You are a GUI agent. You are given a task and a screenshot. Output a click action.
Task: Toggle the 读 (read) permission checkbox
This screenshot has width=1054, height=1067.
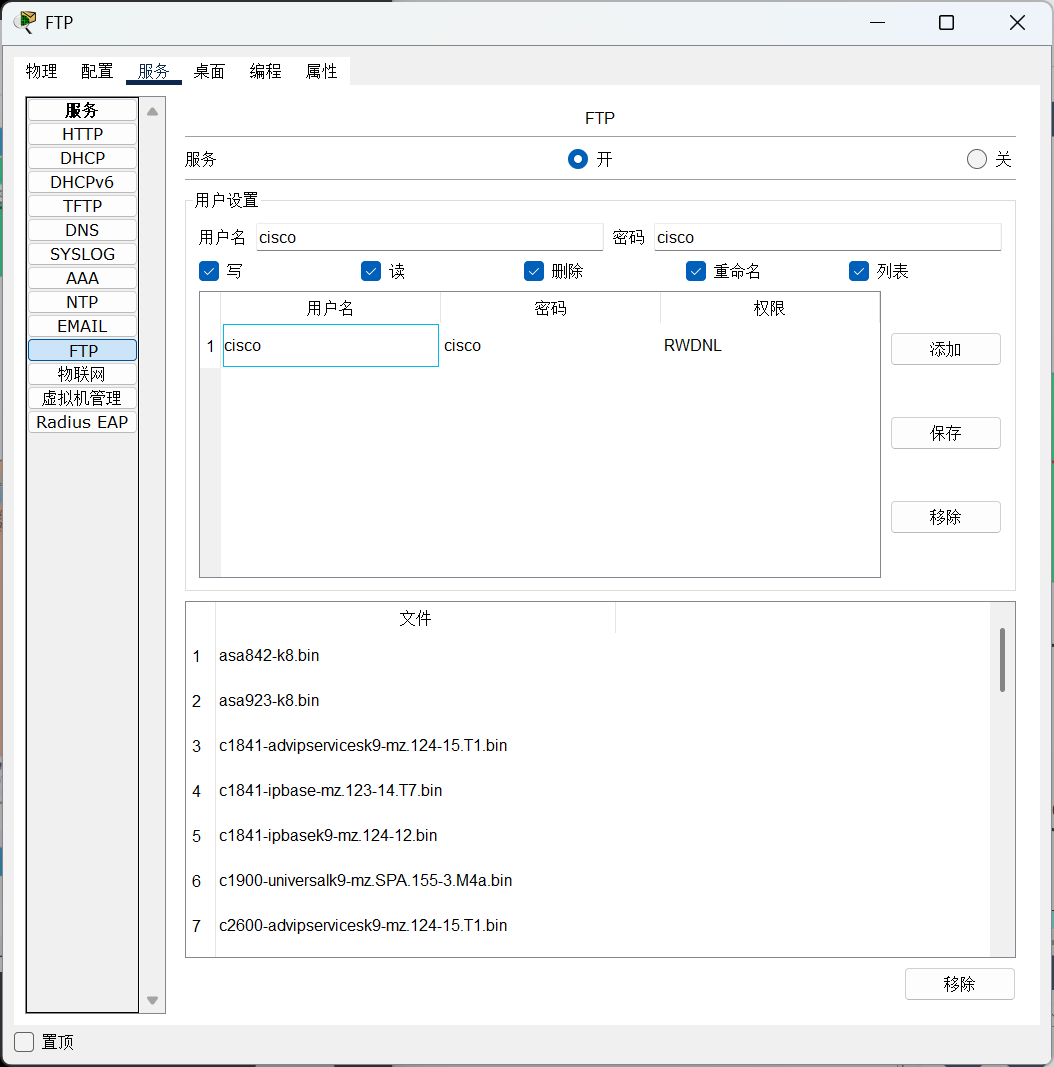pyautogui.click(x=371, y=271)
